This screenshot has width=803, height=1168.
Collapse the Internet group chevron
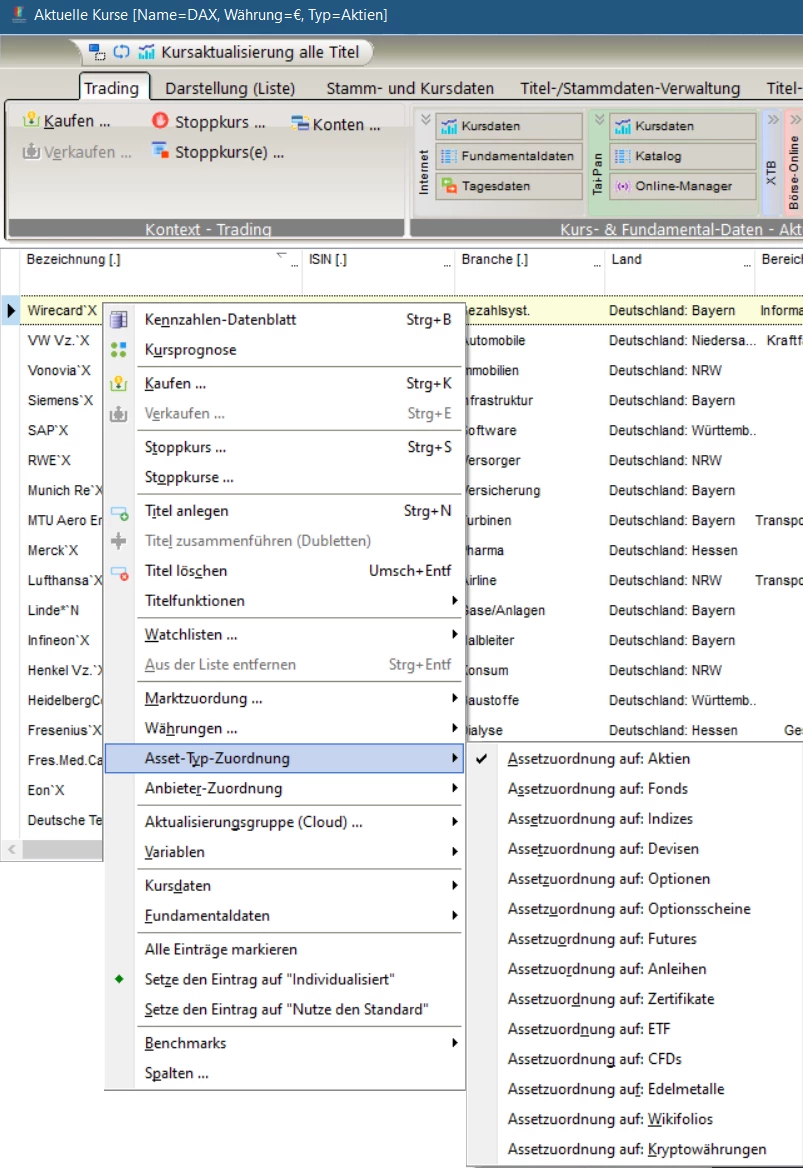click(425, 119)
